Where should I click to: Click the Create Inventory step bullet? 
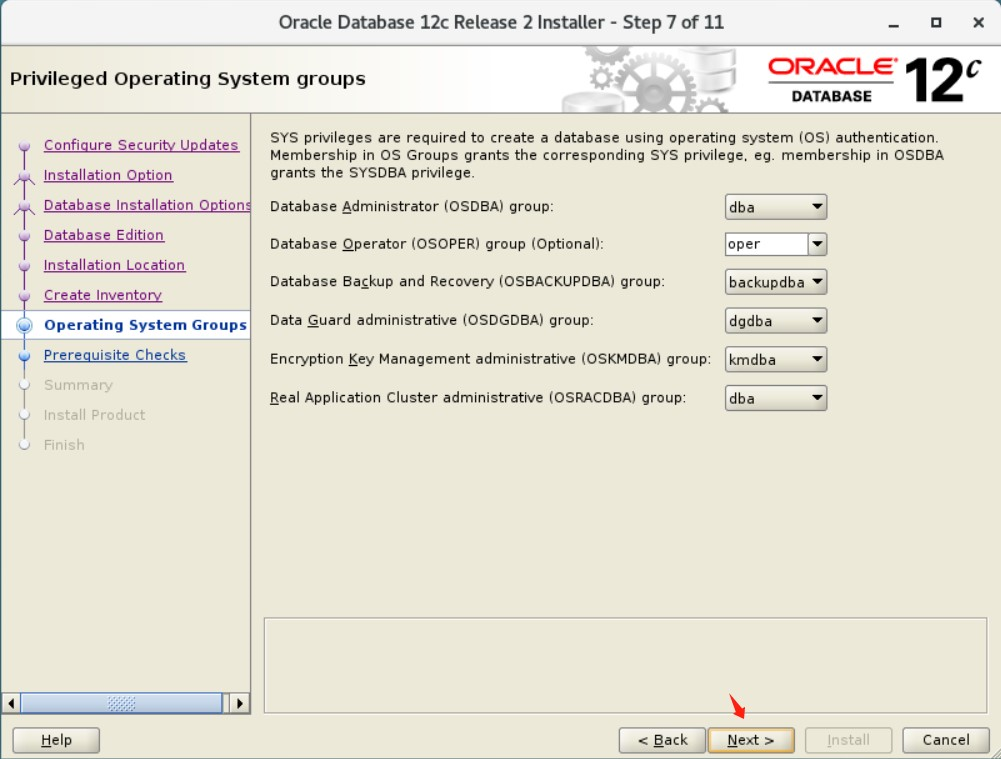pos(24,296)
